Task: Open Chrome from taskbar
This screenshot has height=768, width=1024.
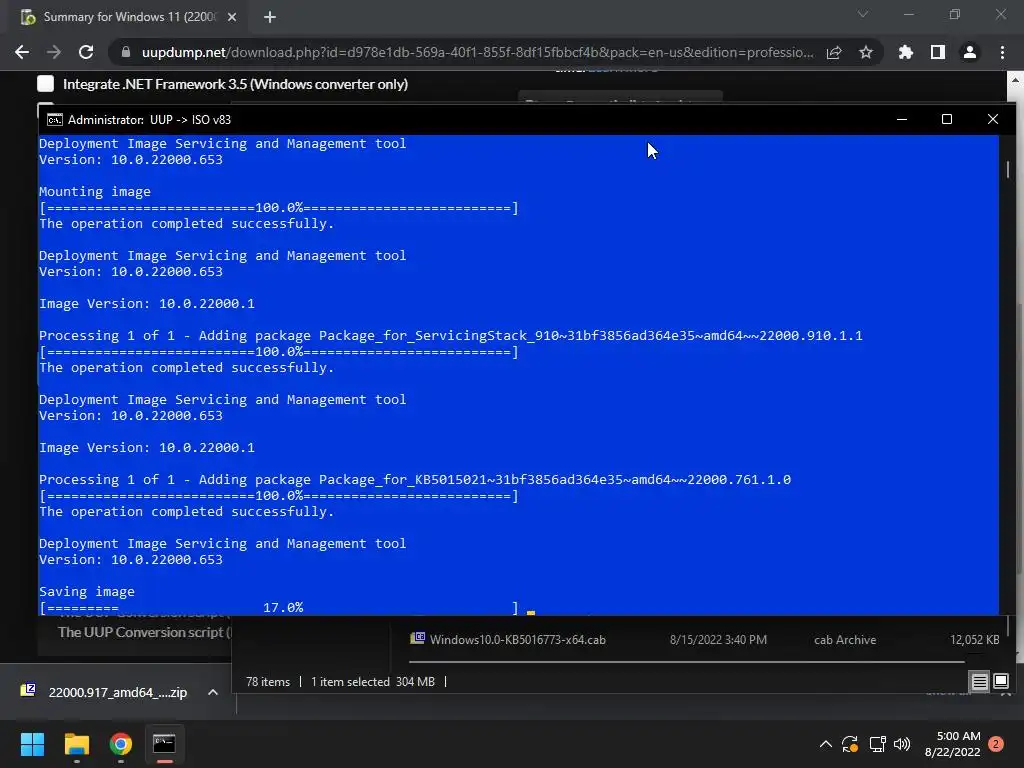Action: [x=121, y=744]
